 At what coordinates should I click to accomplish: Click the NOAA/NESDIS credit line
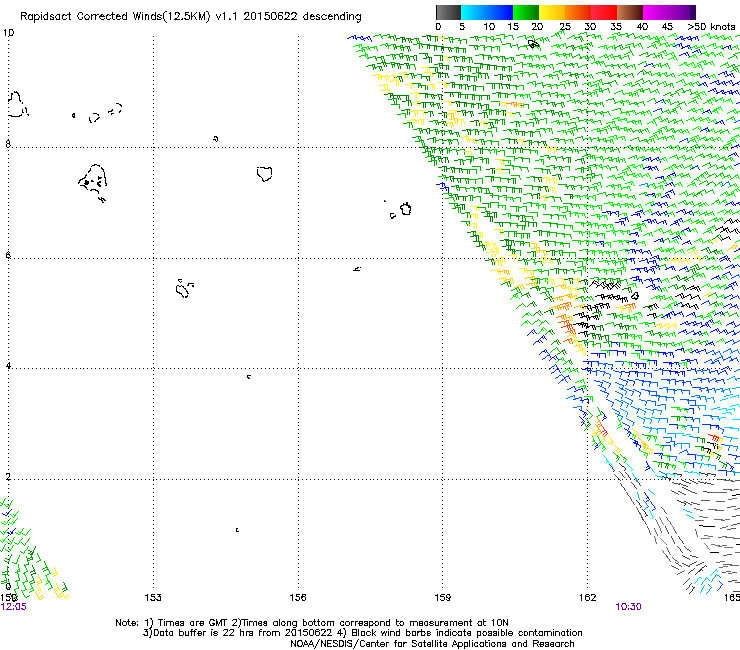click(x=432, y=644)
